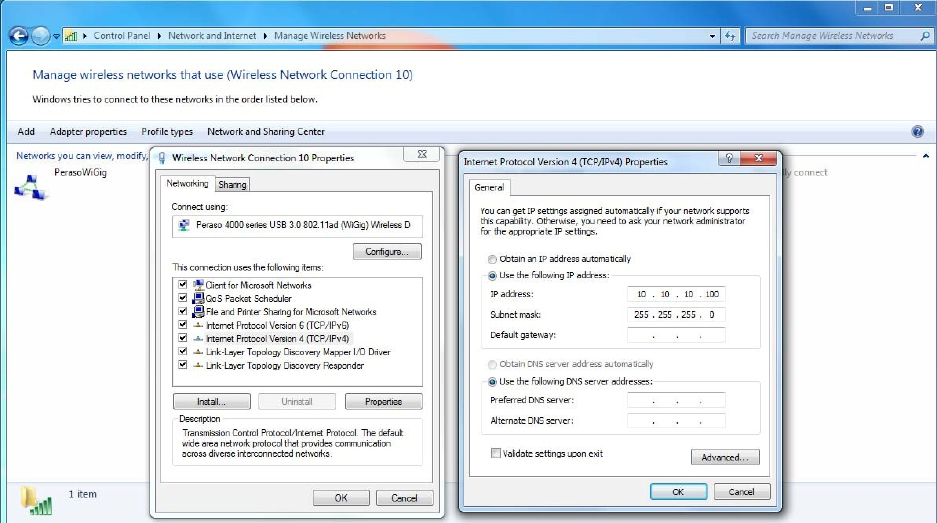
Task: Click the Properties button for selected item
Action: tap(384, 402)
